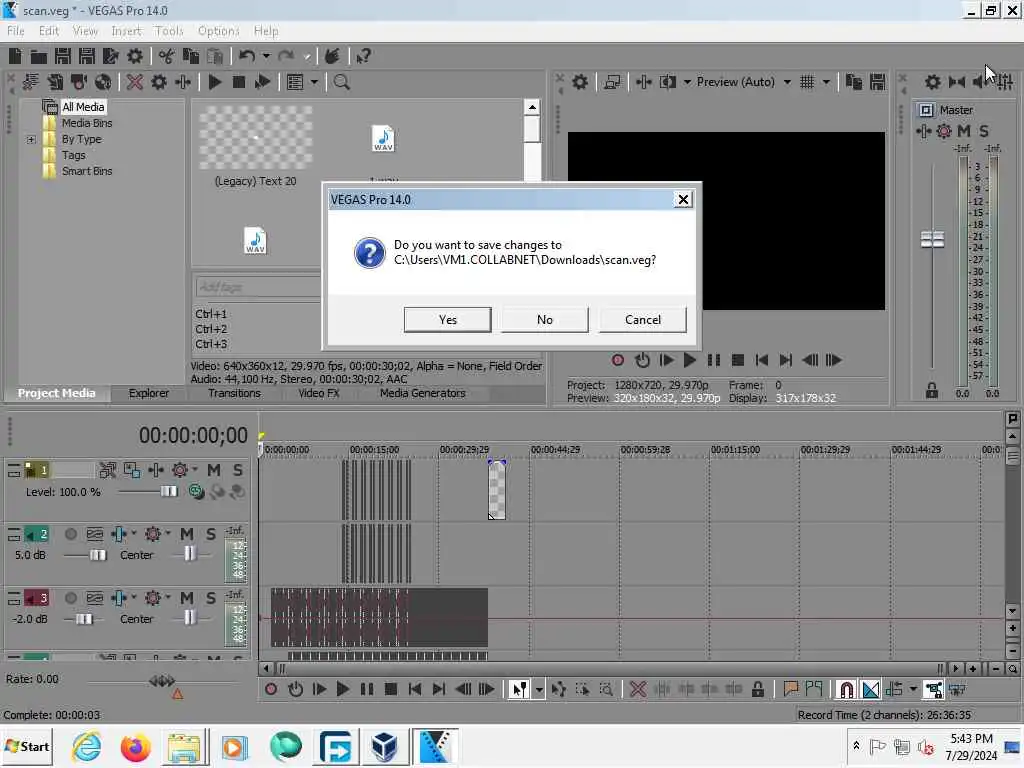The width and height of the screenshot is (1024, 768).
Task: Mute video track 1
Action: pos(214,470)
